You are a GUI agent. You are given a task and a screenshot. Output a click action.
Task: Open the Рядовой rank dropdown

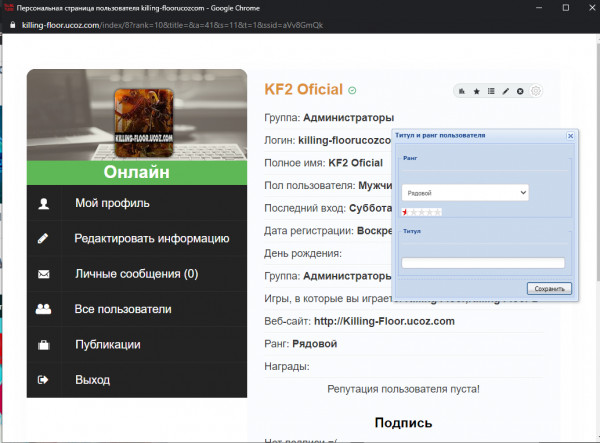tap(465, 193)
